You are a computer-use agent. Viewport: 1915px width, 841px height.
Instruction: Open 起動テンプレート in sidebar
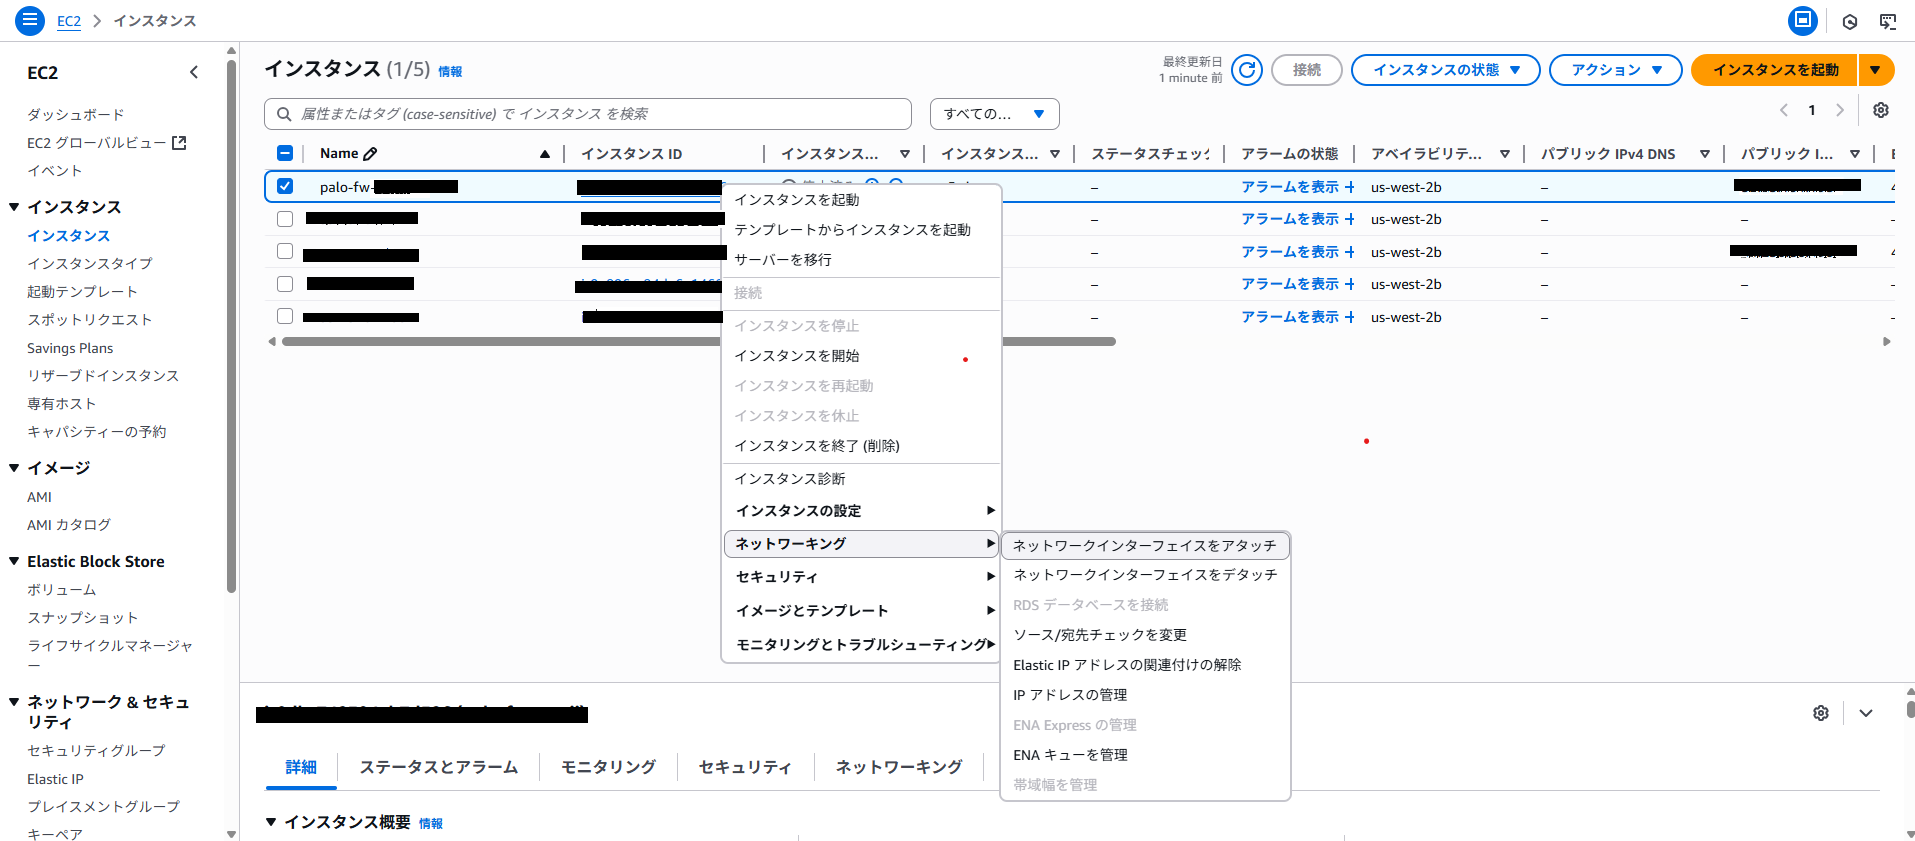82,292
